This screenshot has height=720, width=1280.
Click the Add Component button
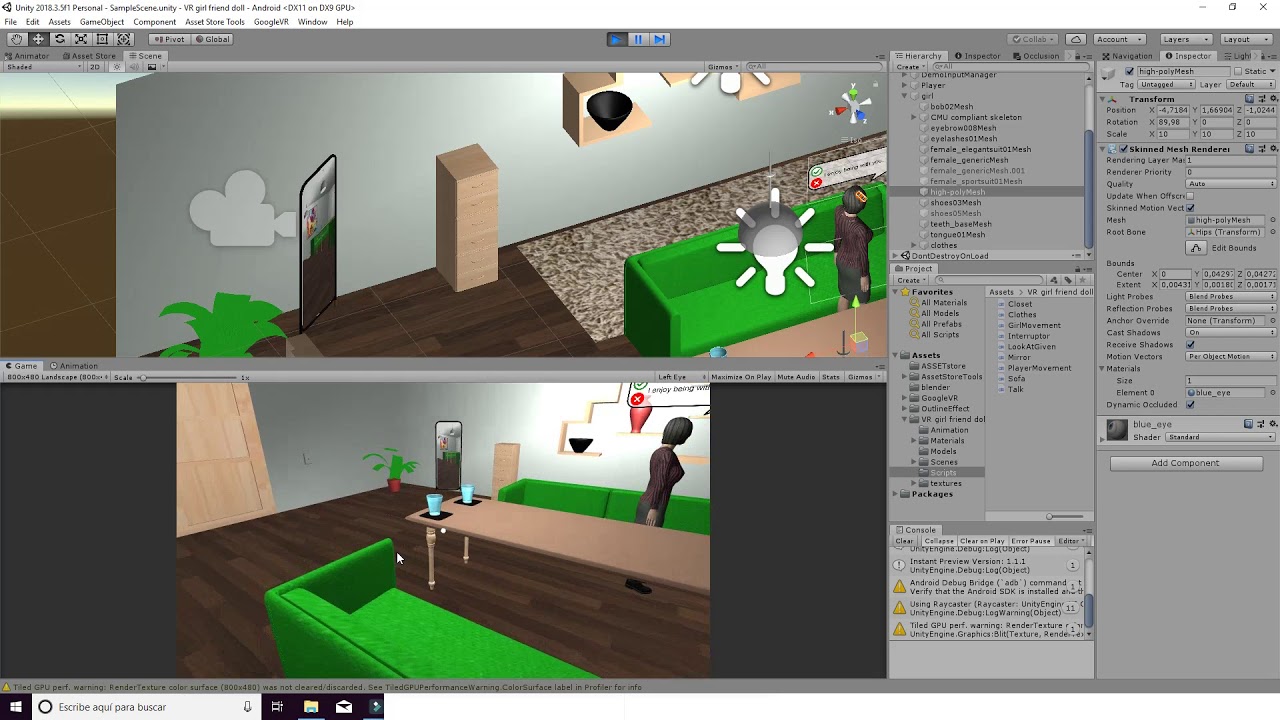pyautogui.click(x=1185, y=463)
